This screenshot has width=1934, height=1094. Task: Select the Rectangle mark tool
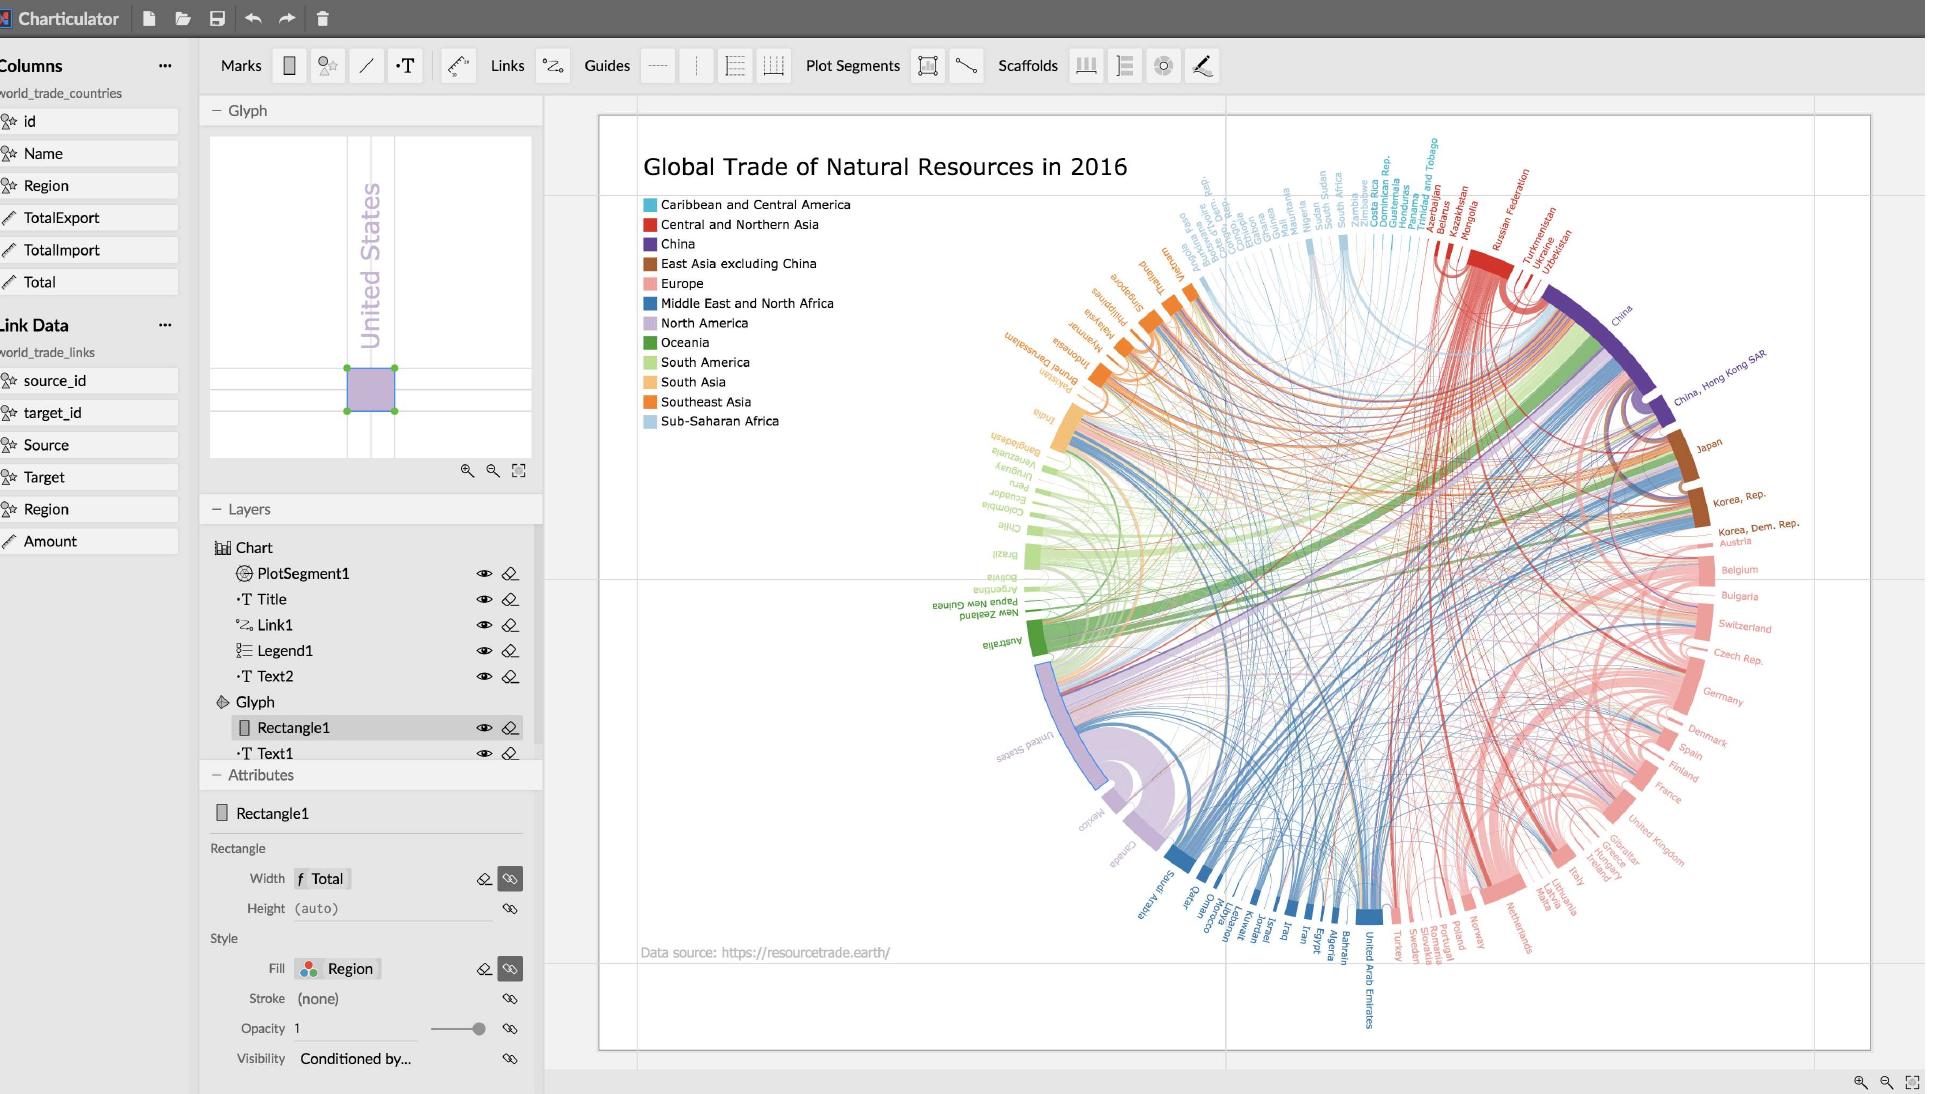click(x=289, y=66)
